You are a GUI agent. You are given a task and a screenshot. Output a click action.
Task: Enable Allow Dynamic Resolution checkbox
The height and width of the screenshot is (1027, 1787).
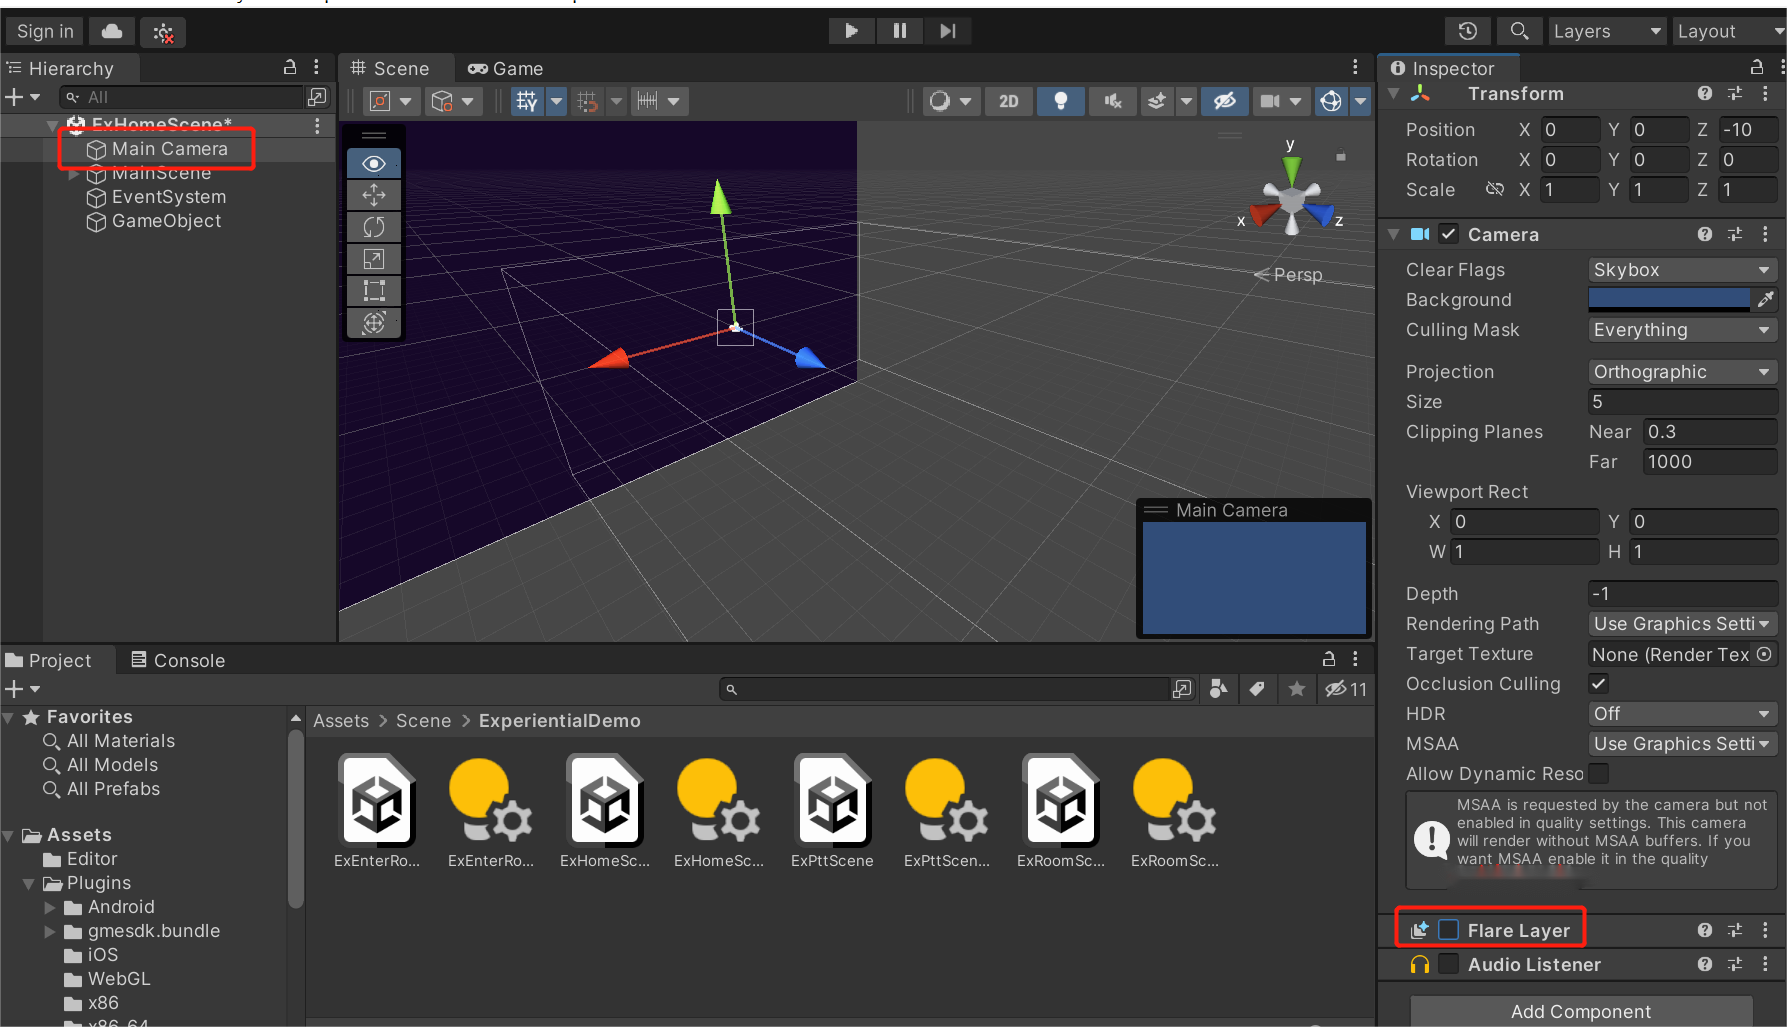(x=1599, y=774)
